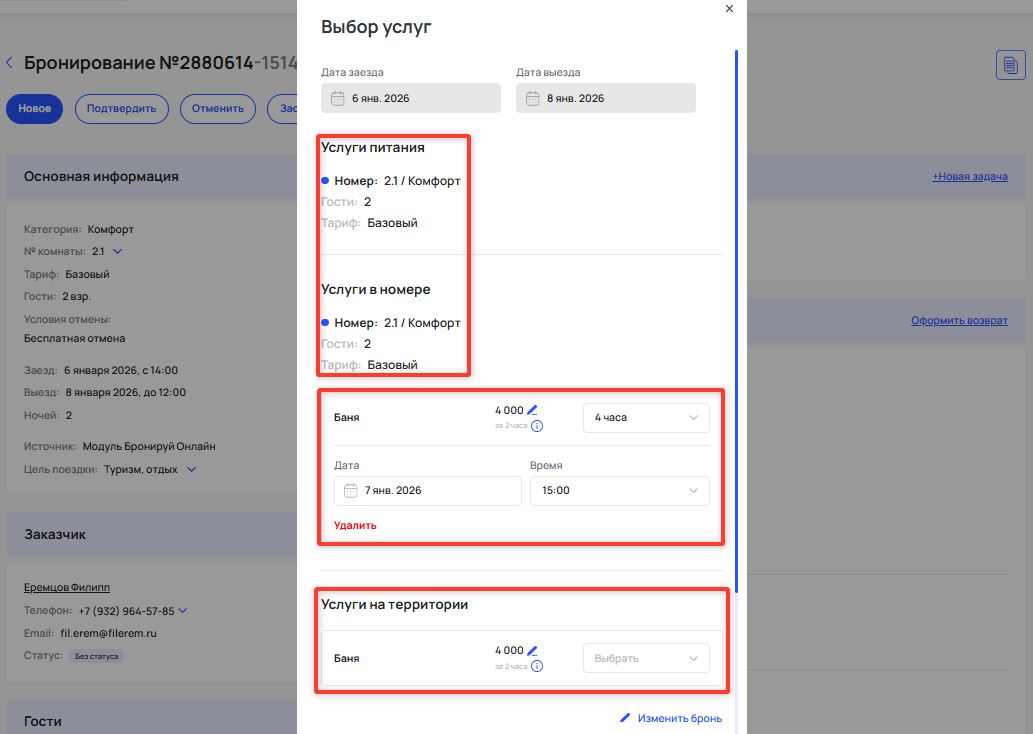Click calendar icon in Дата выезда field
Image resolution: width=1033 pixels, height=734 pixels.
533,98
